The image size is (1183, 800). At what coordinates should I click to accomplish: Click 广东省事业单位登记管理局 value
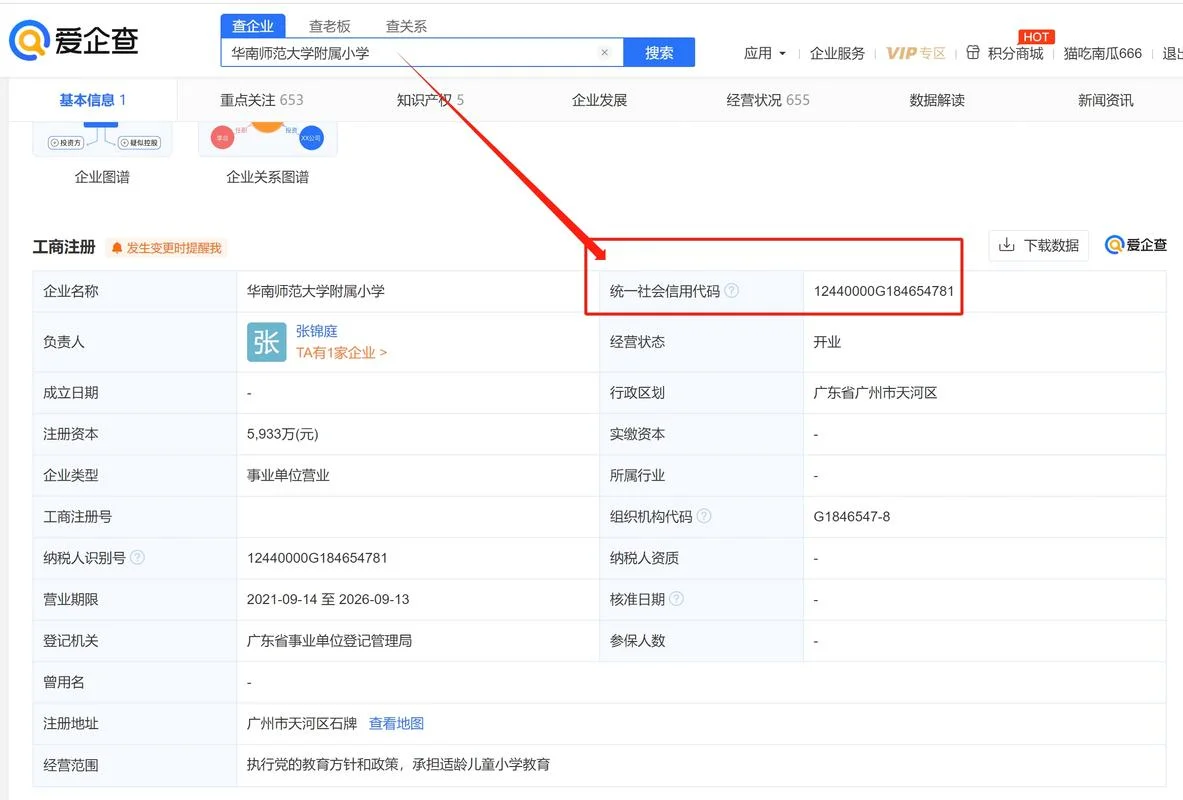[329, 641]
